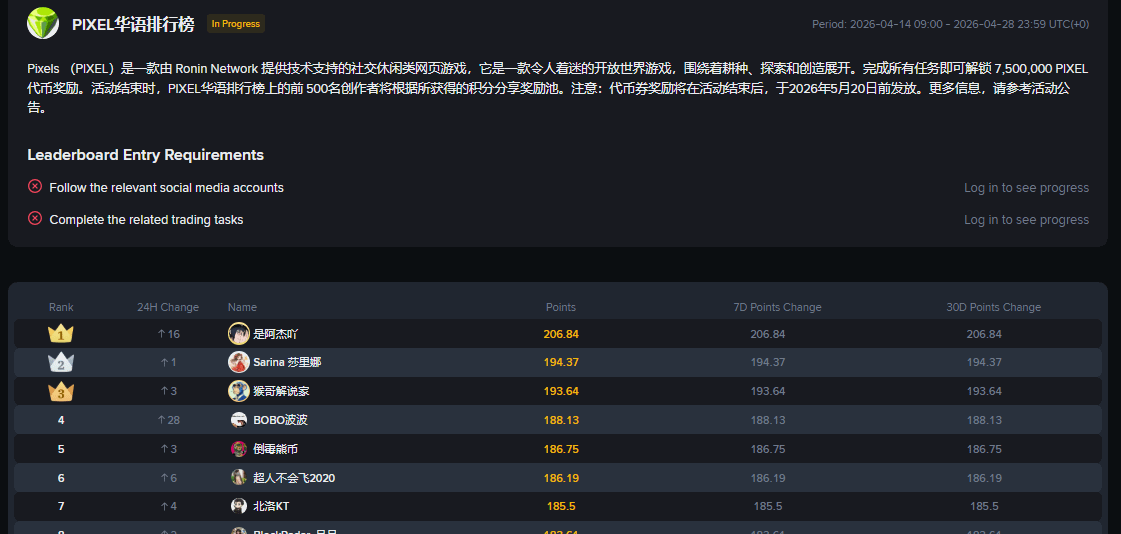Click rank number 7 cell

pos(61,506)
